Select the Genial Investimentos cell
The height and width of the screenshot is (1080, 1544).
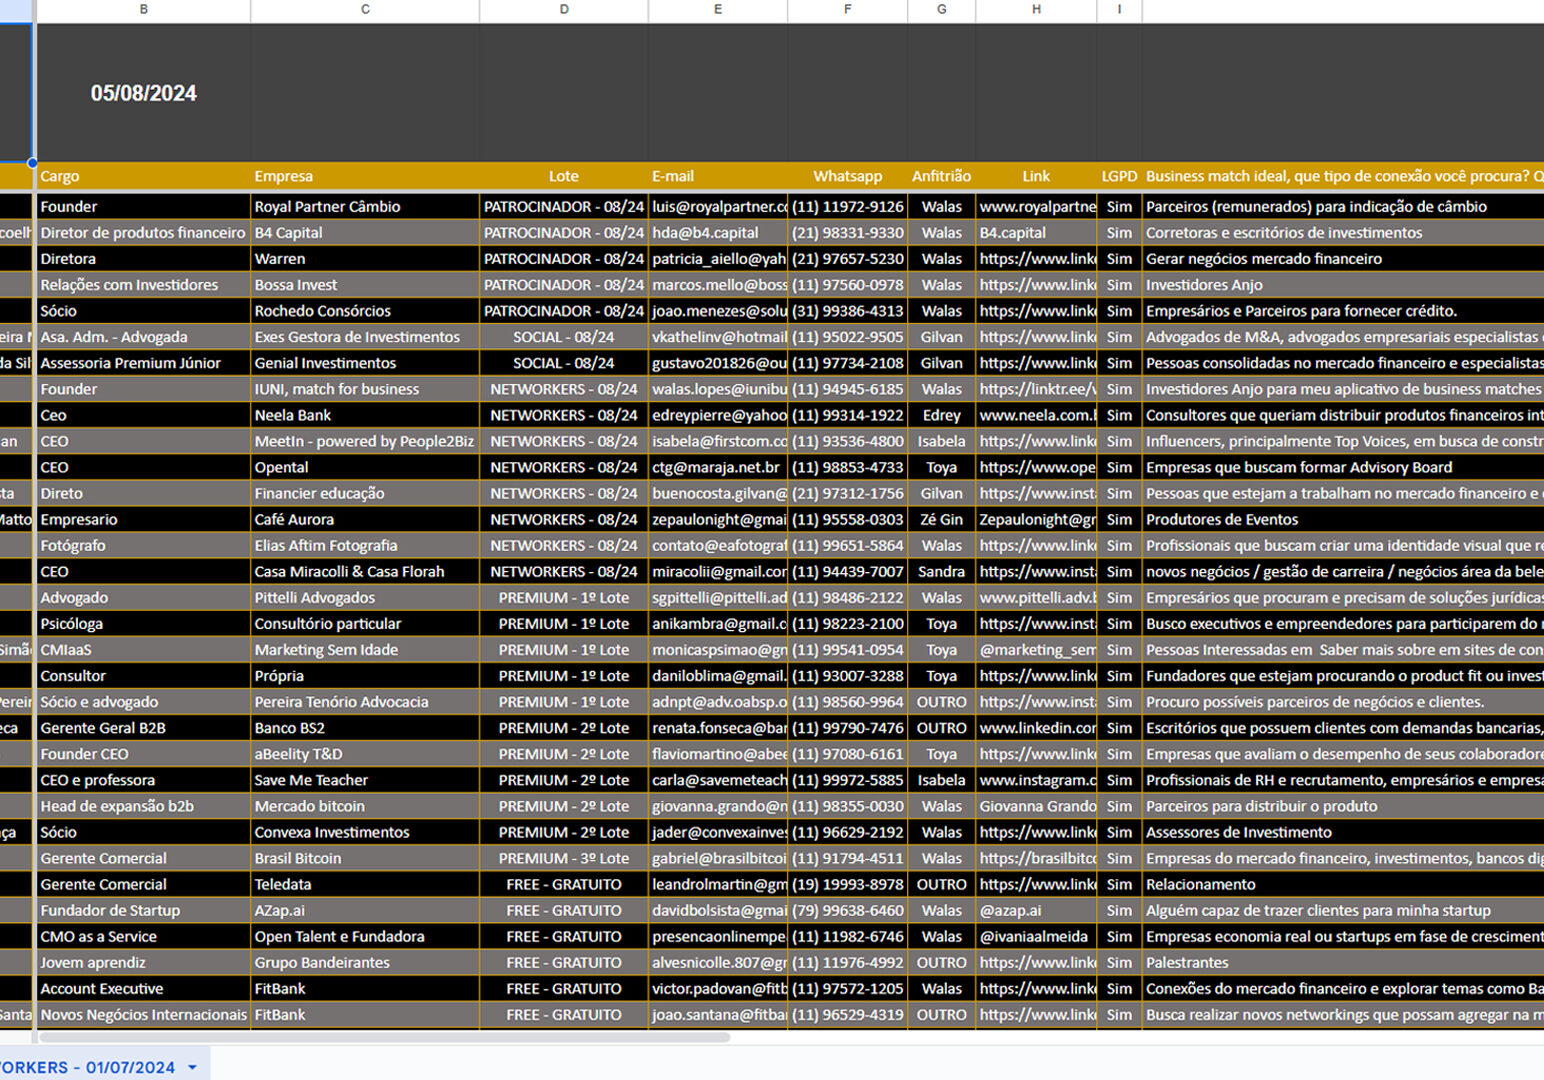(365, 363)
